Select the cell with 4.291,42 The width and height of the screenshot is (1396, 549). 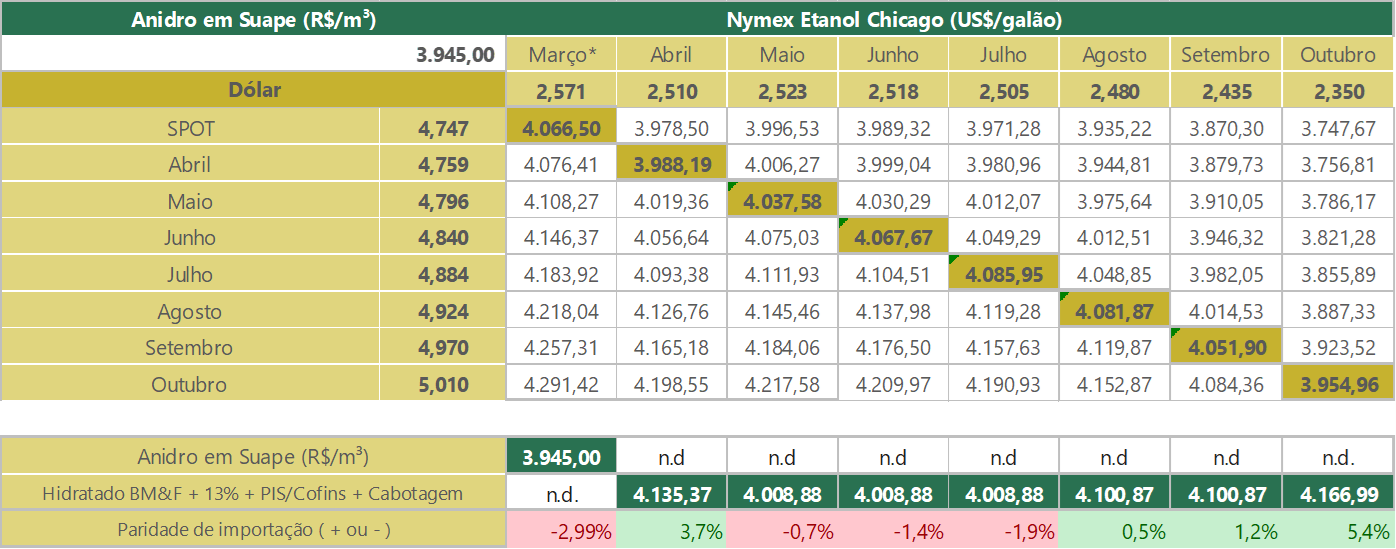pyautogui.click(x=561, y=385)
